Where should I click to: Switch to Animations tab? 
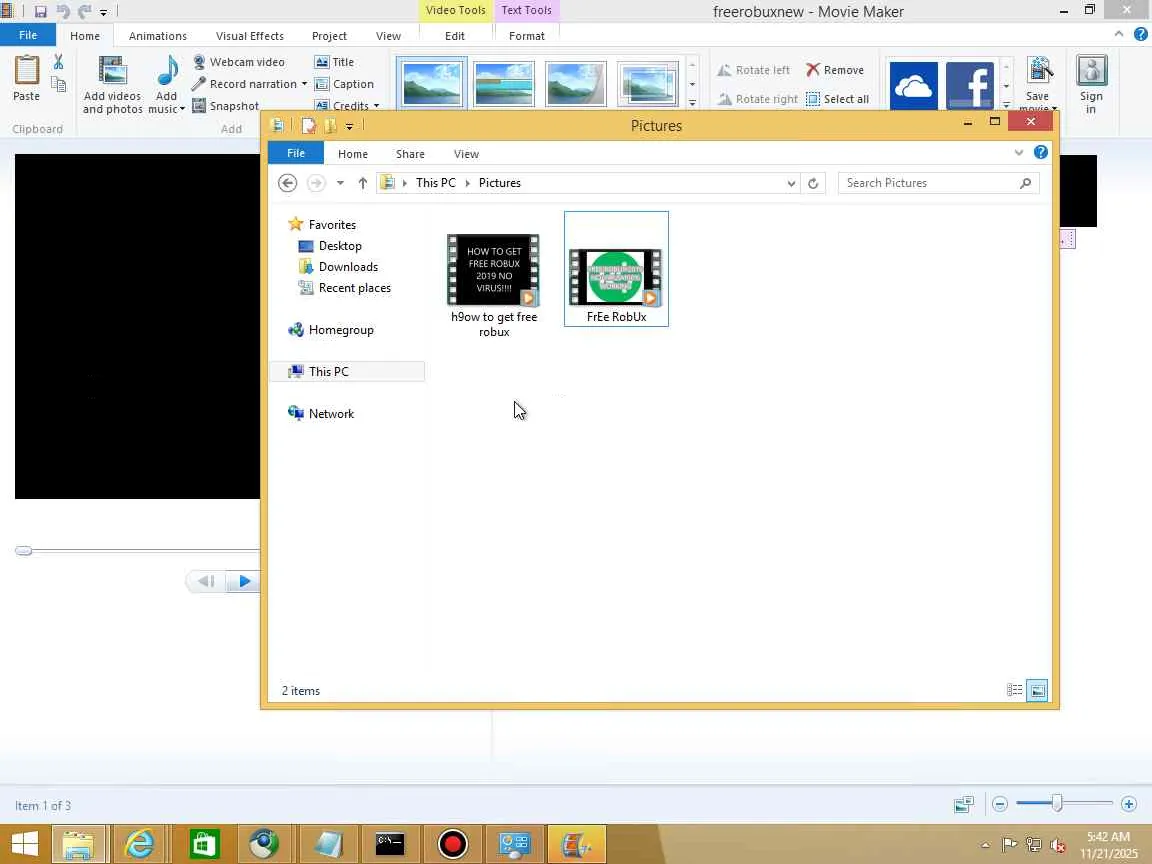coord(158,36)
